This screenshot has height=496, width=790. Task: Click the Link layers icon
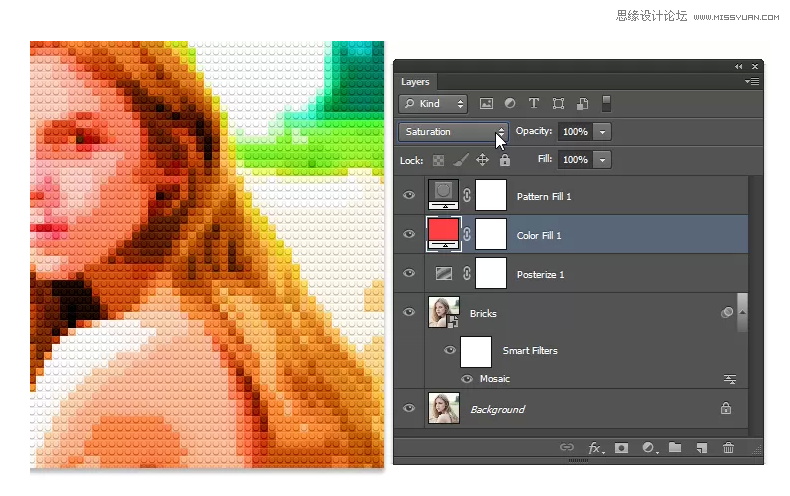(567, 447)
